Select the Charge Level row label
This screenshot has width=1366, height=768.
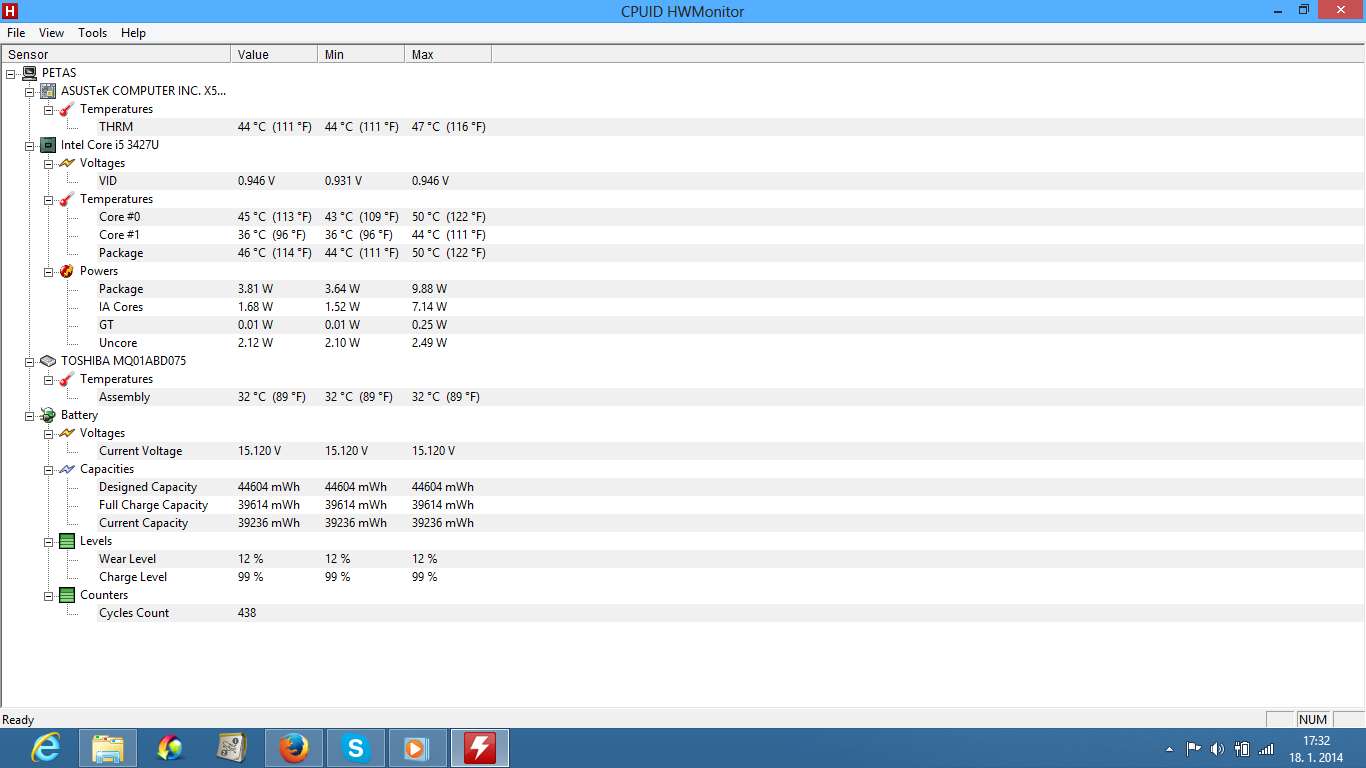tap(133, 577)
